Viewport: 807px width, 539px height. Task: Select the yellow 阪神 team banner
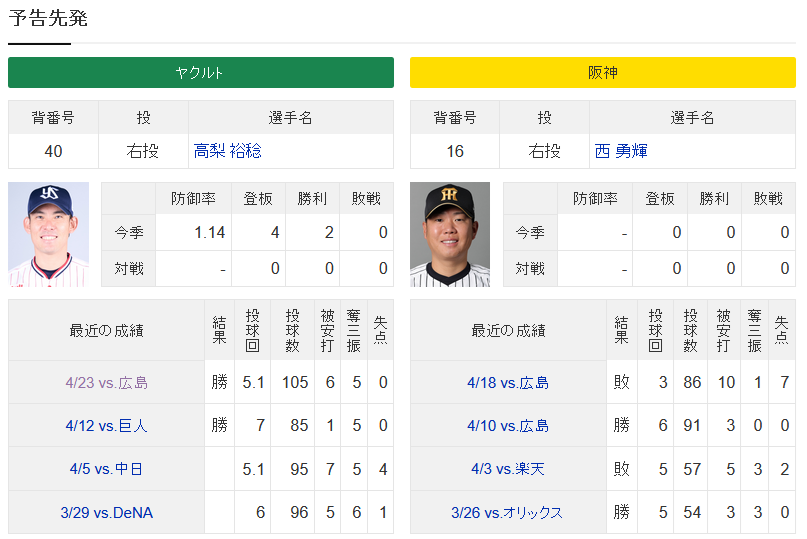(x=603, y=73)
